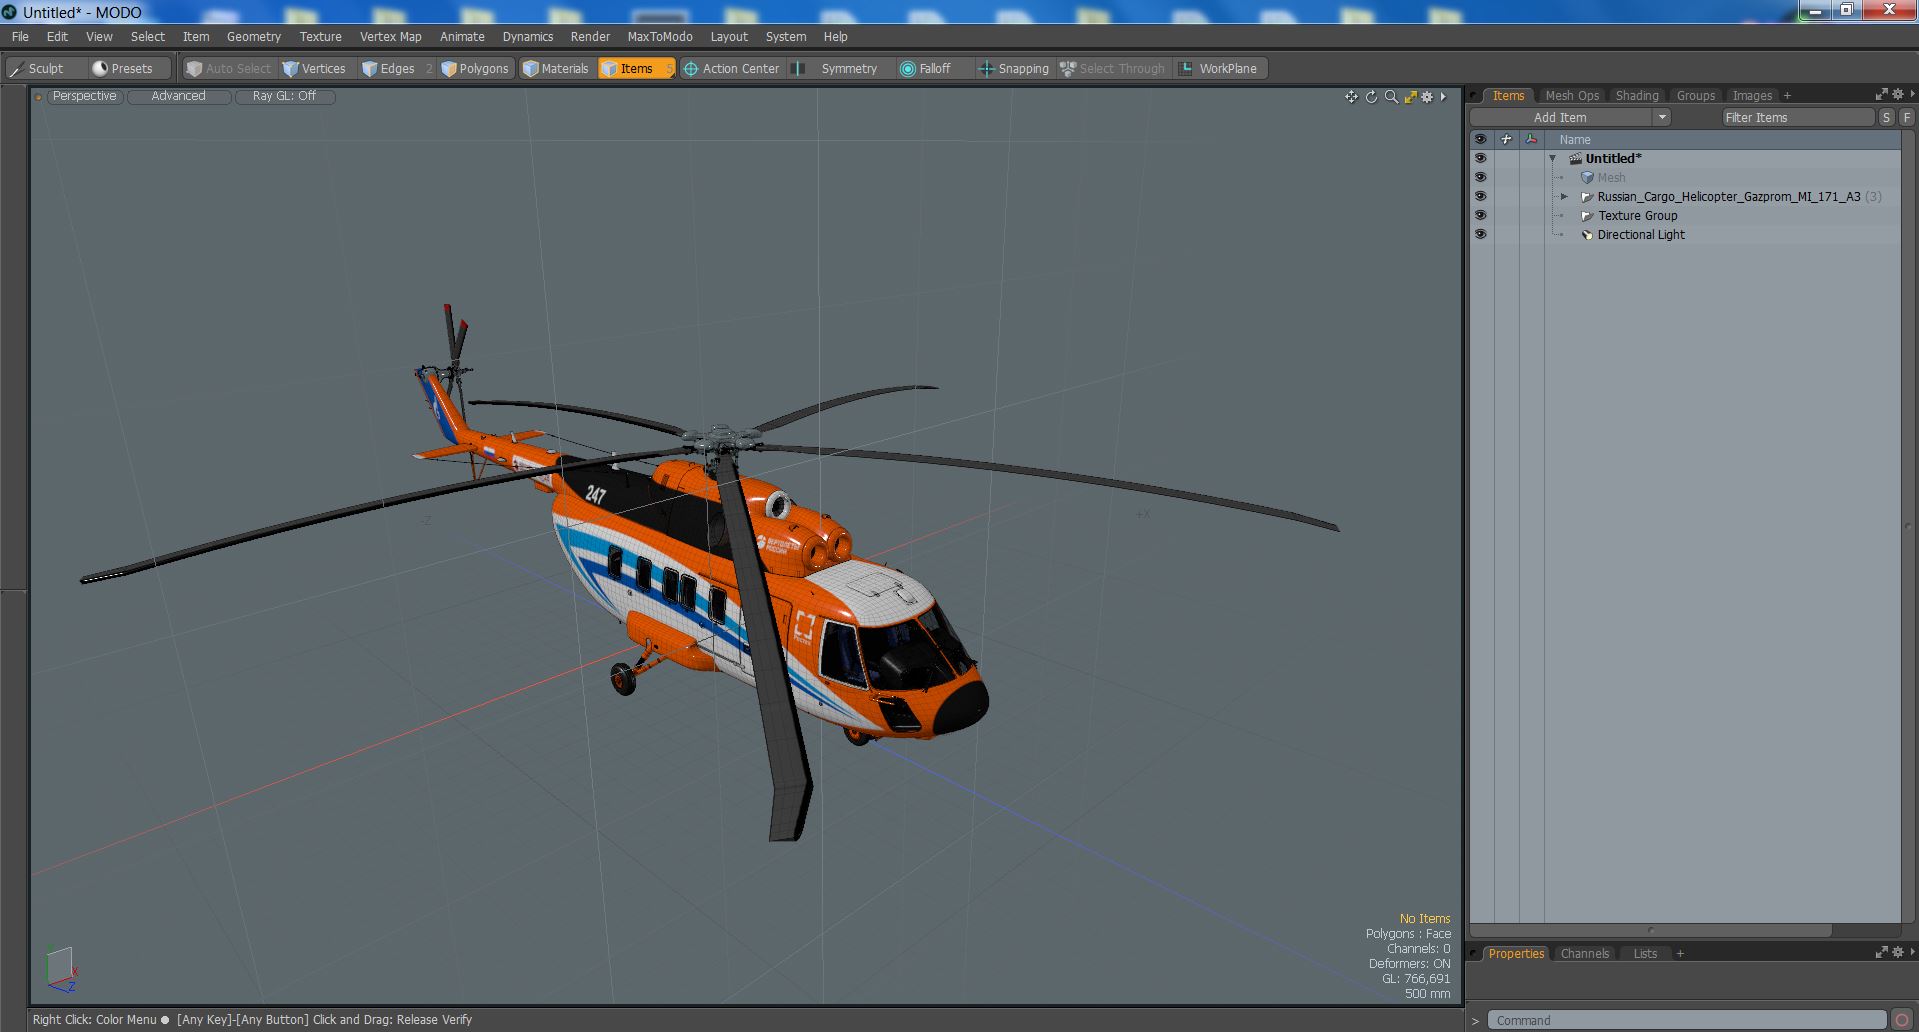Viewport: 1919px width, 1032px height.
Task: Maximize the viewport with the yellow arrows icon
Action: click(x=1410, y=97)
